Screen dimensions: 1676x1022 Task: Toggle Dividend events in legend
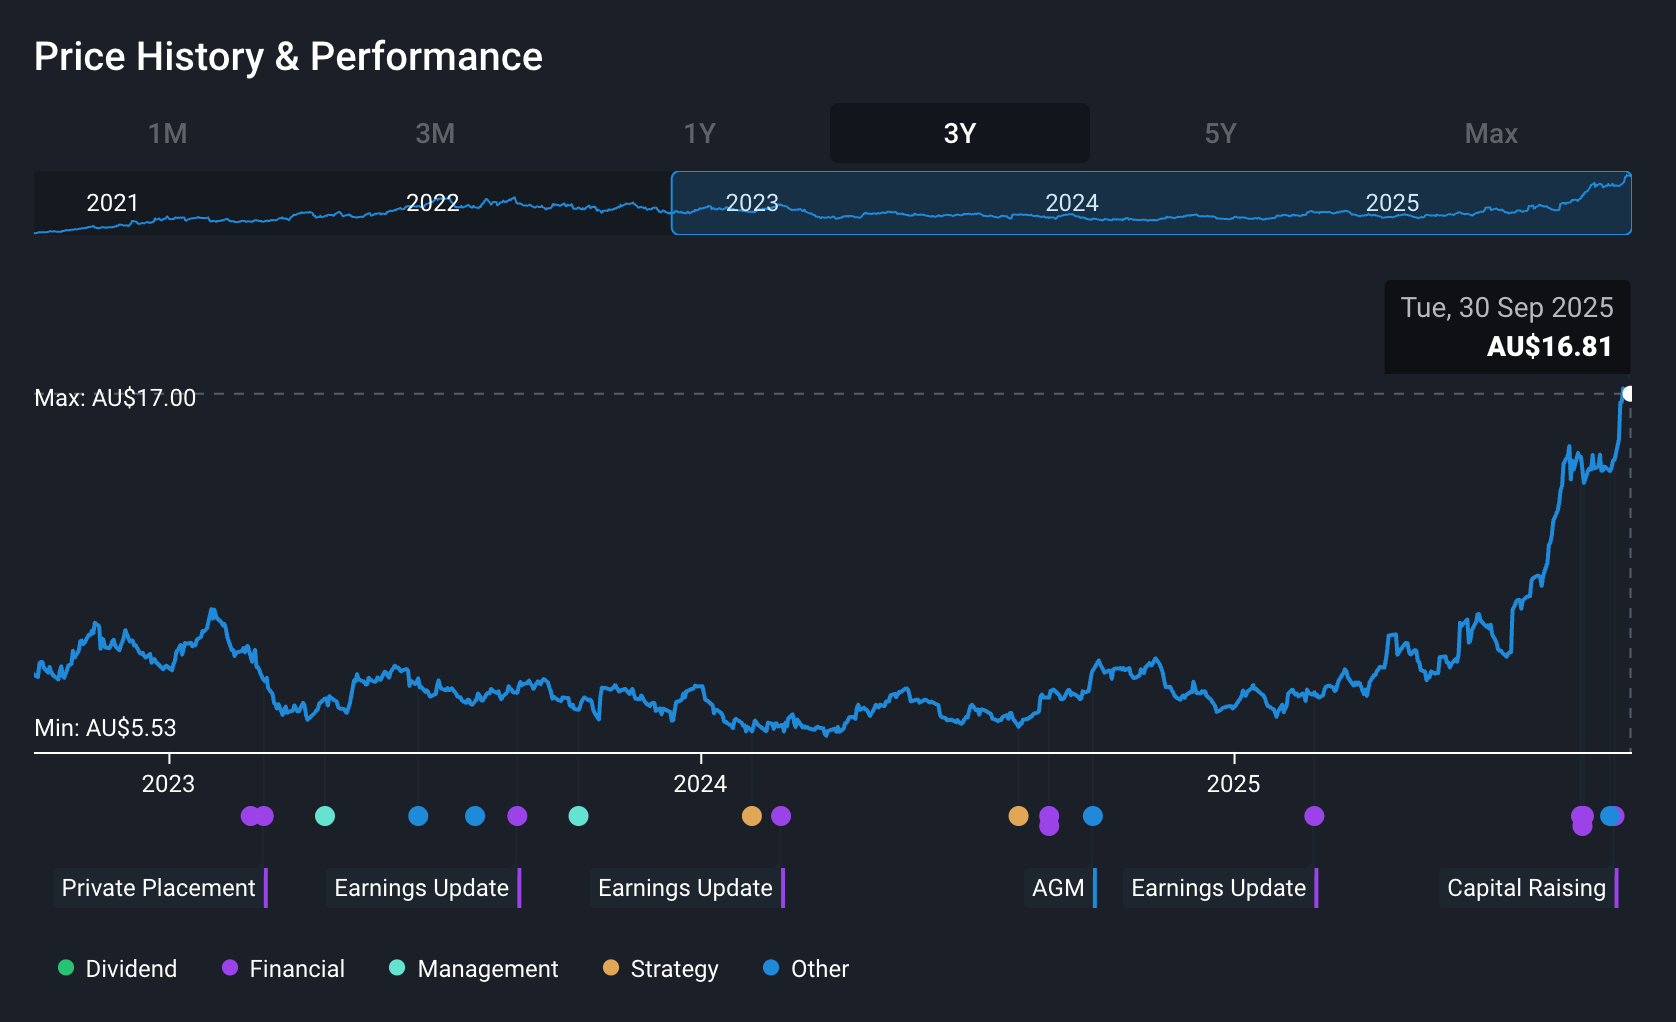pos(117,968)
